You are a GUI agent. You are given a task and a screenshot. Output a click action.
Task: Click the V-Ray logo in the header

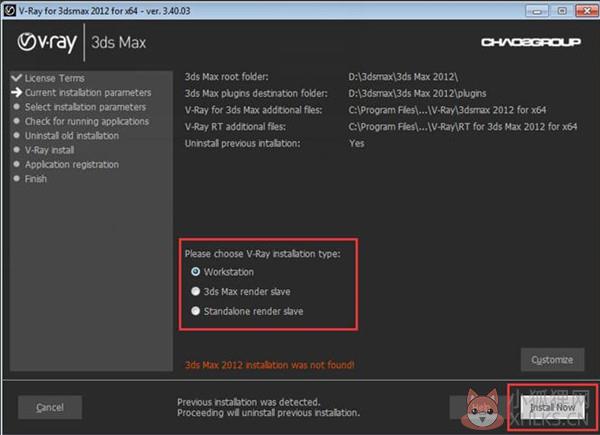[x=47, y=42]
